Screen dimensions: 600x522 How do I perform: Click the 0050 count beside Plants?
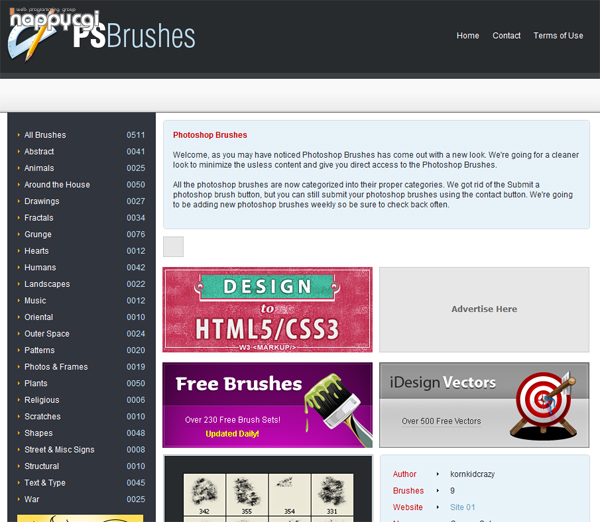pos(136,383)
